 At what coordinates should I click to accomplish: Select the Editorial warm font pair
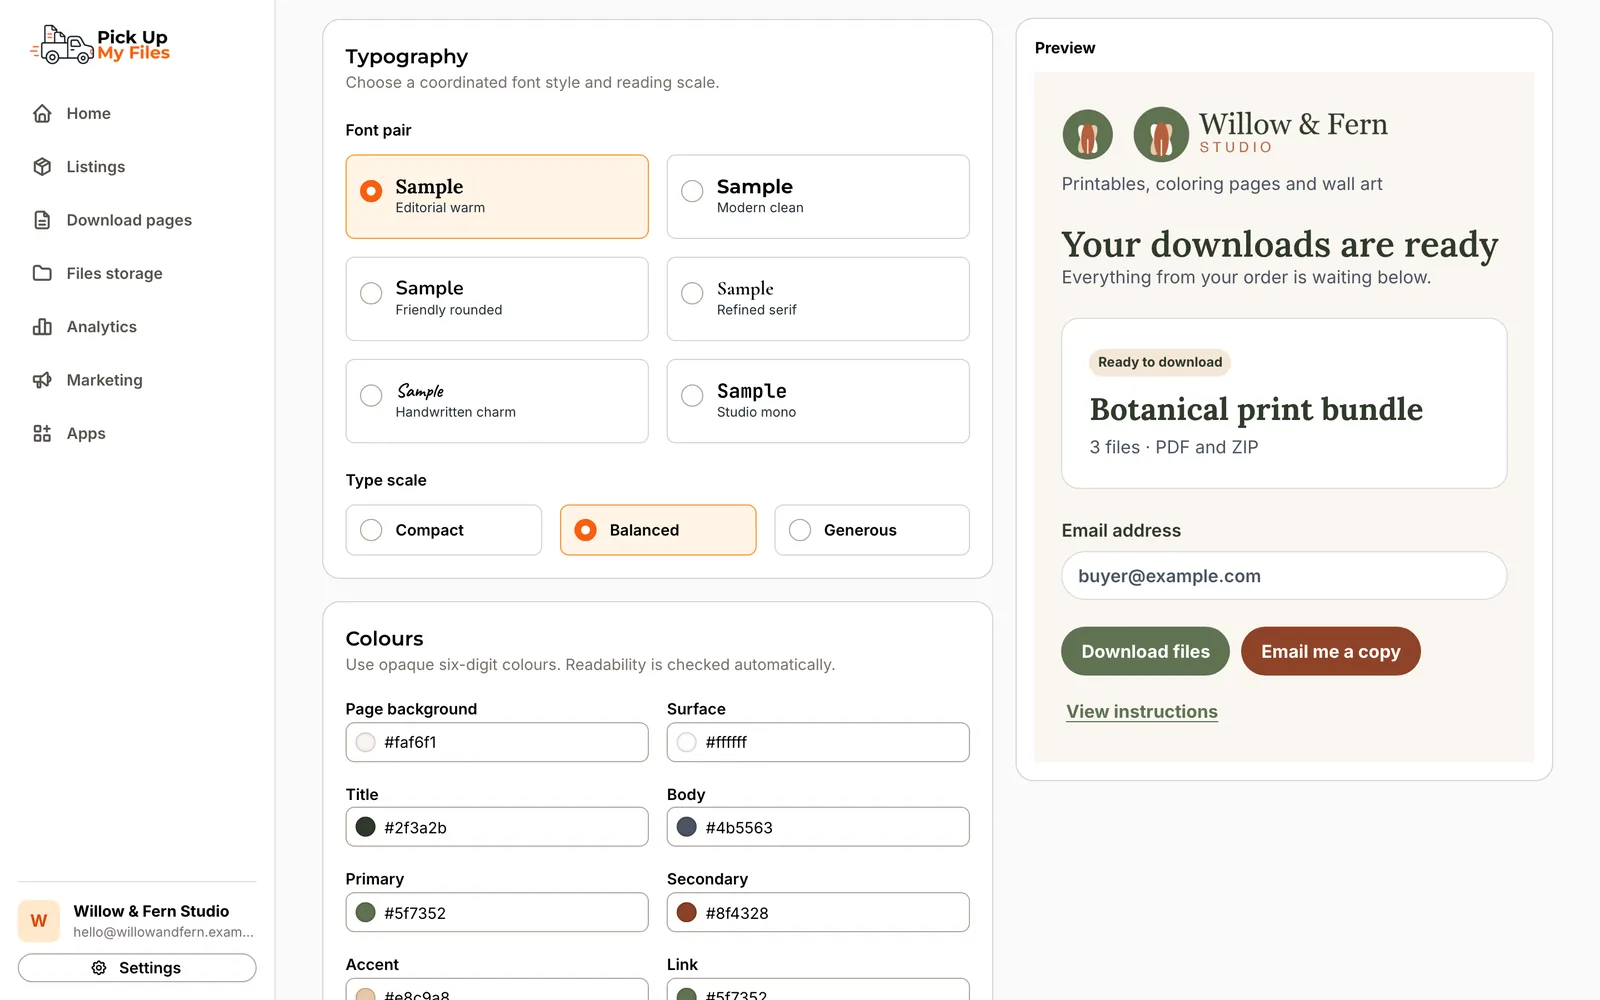click(x=497, y=196)
